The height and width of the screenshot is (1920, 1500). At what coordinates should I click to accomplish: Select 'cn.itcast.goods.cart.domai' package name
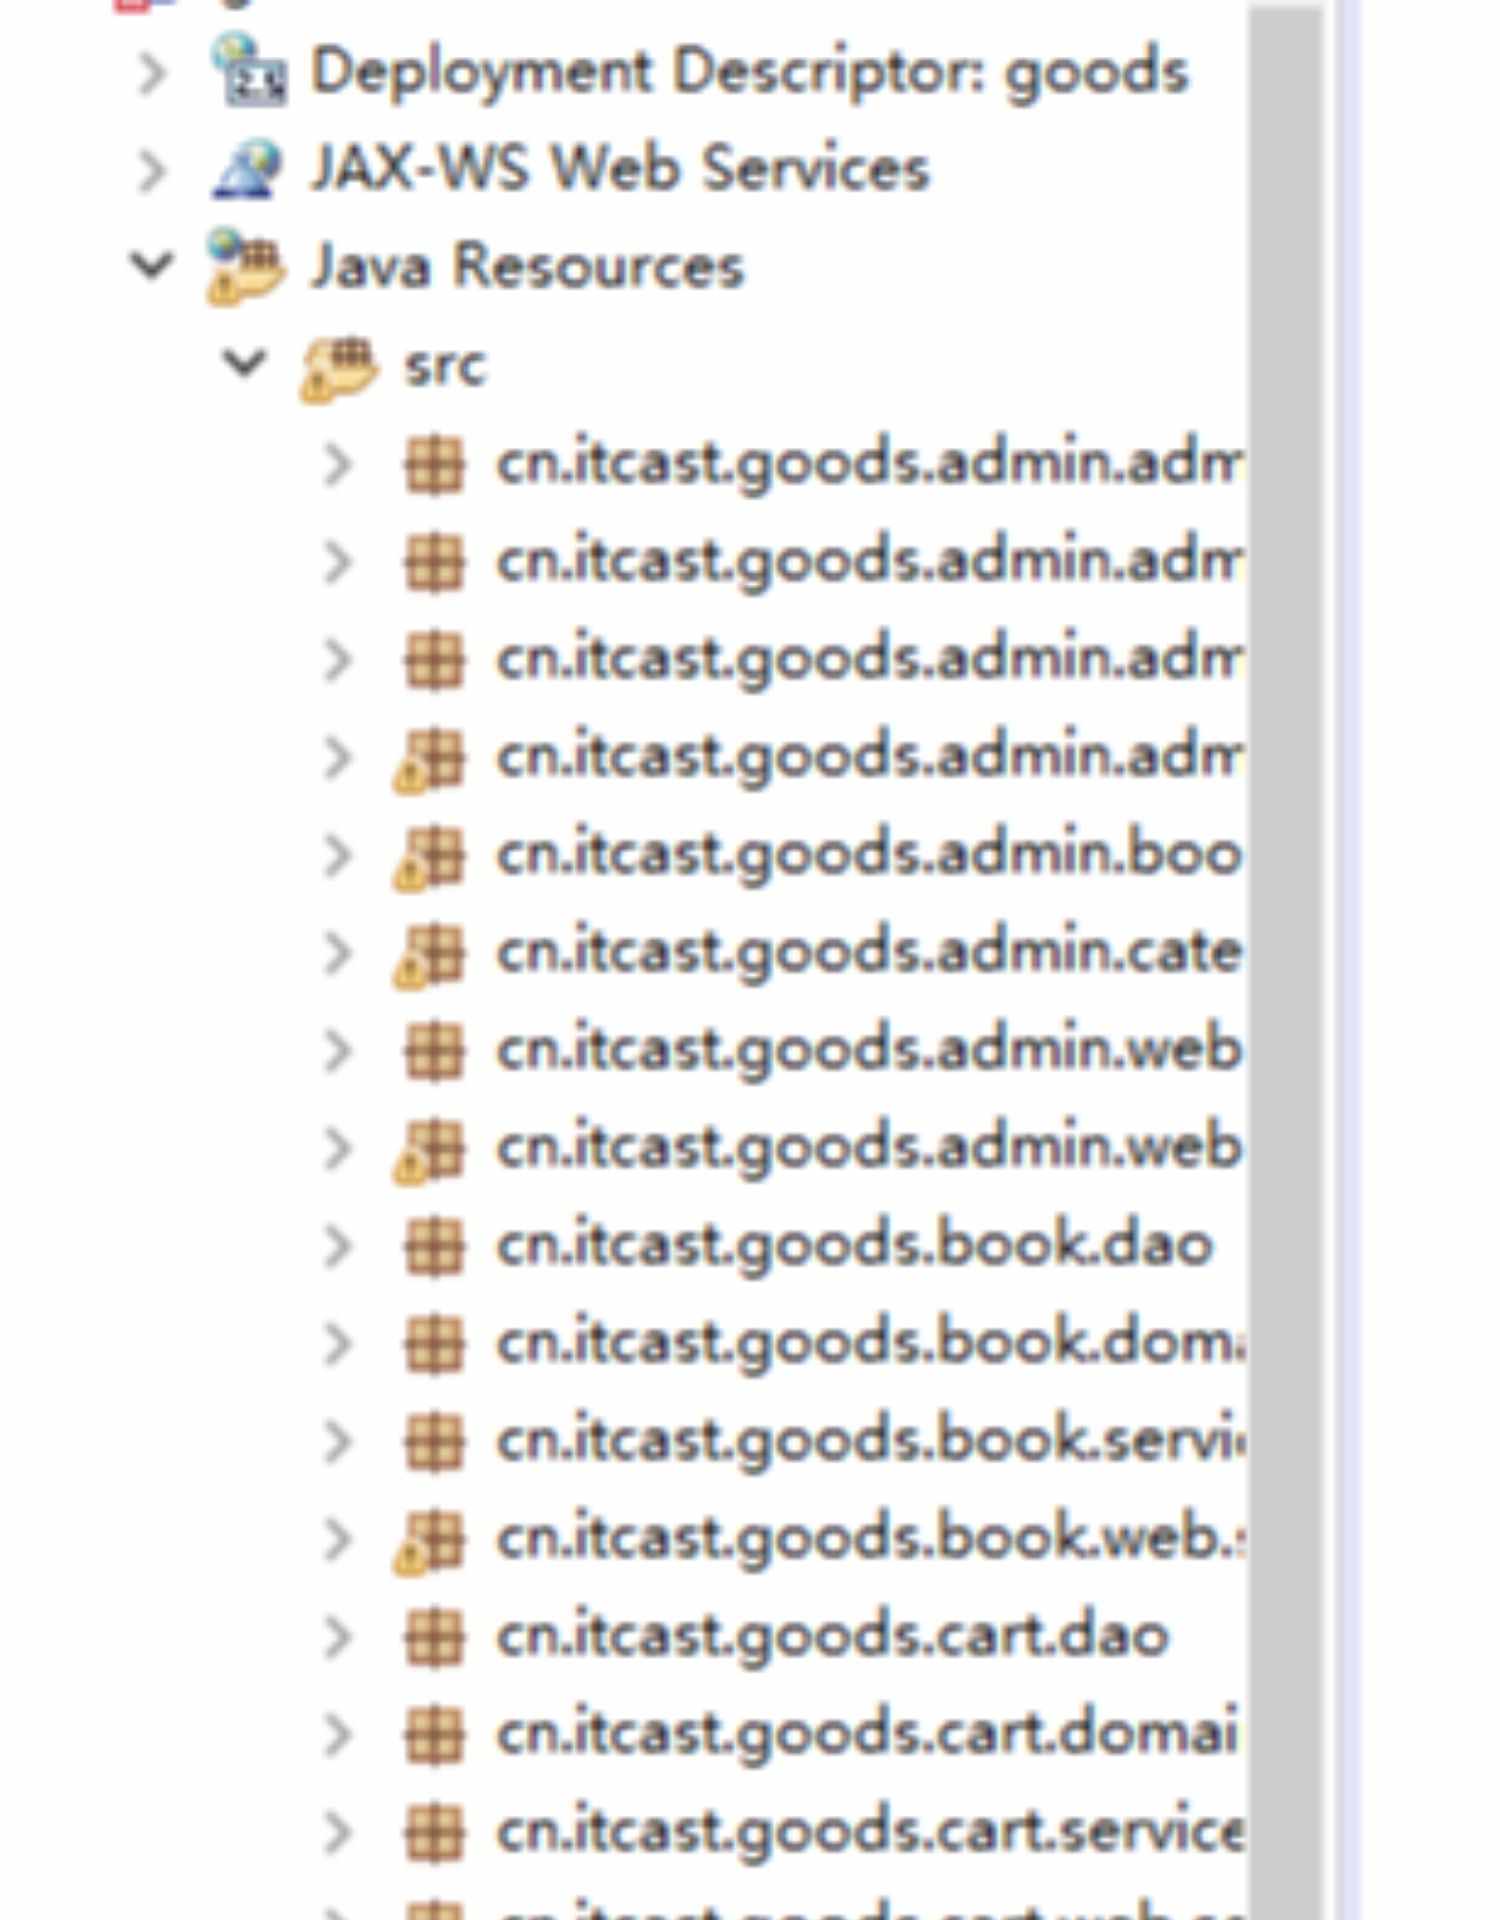868,1735
